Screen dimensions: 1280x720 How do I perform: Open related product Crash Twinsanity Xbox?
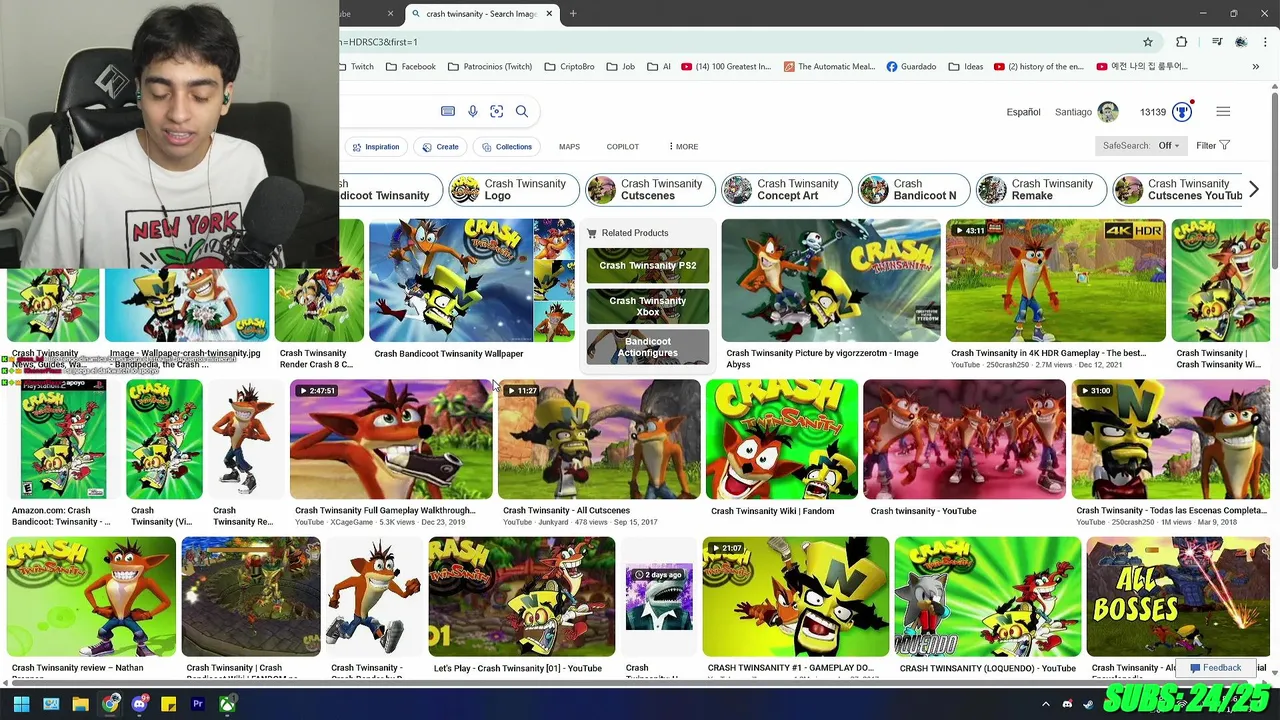tap(648, 306)
